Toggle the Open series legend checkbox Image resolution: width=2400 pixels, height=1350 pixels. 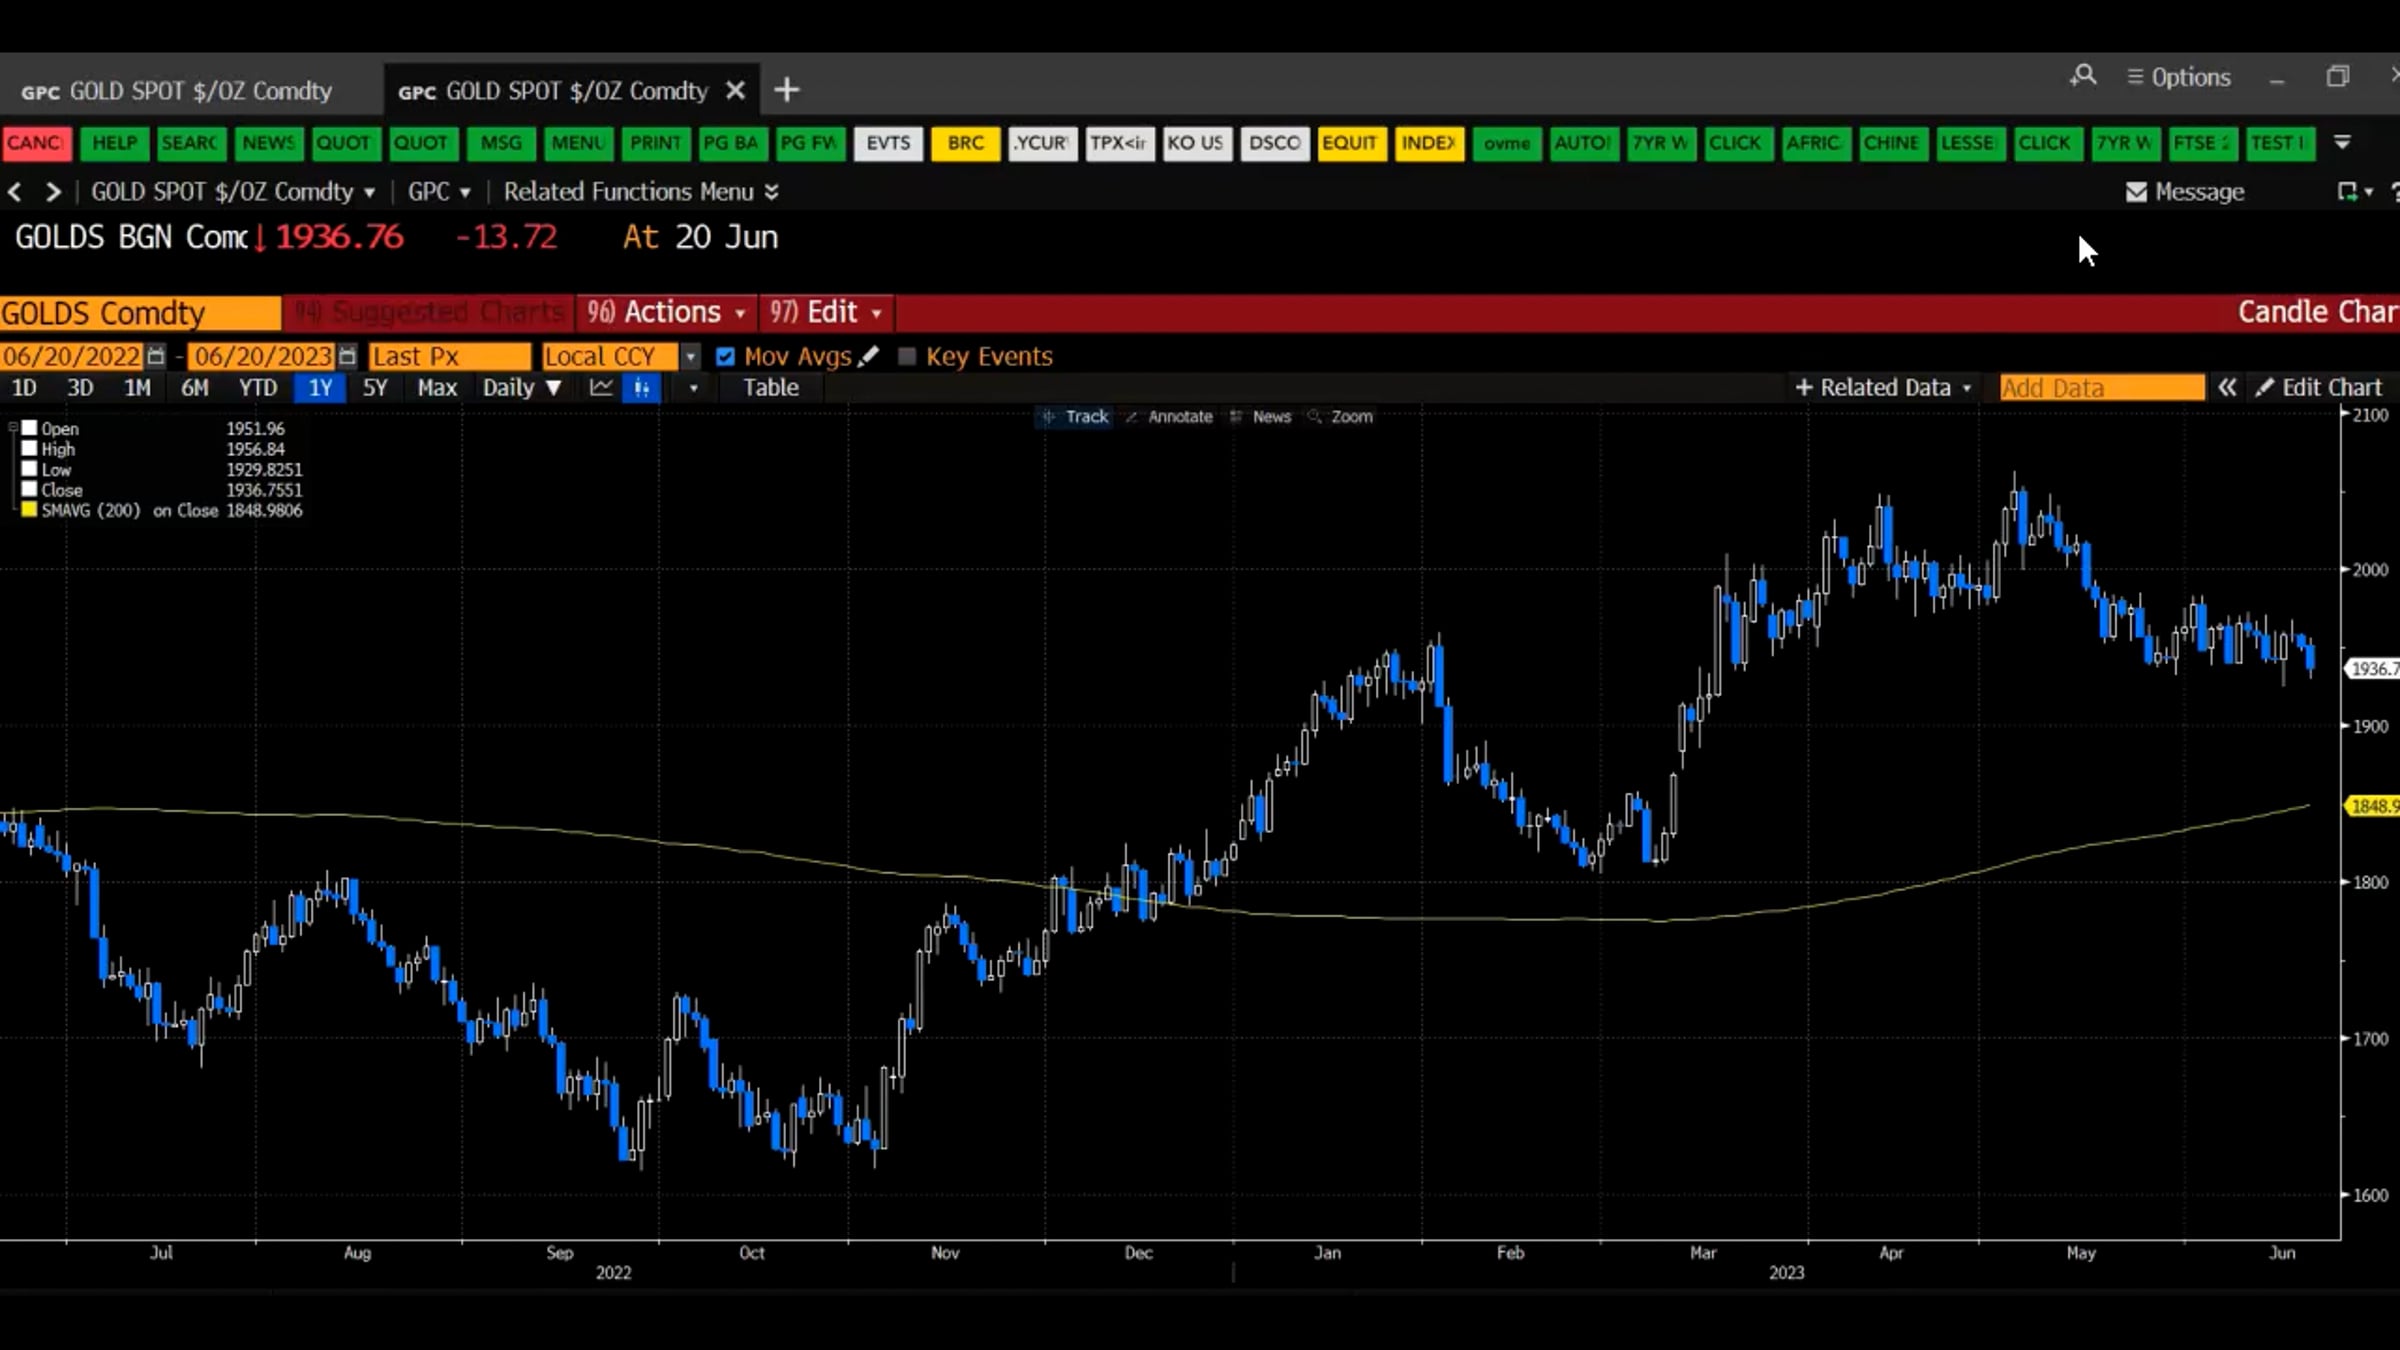pos(30,428)
